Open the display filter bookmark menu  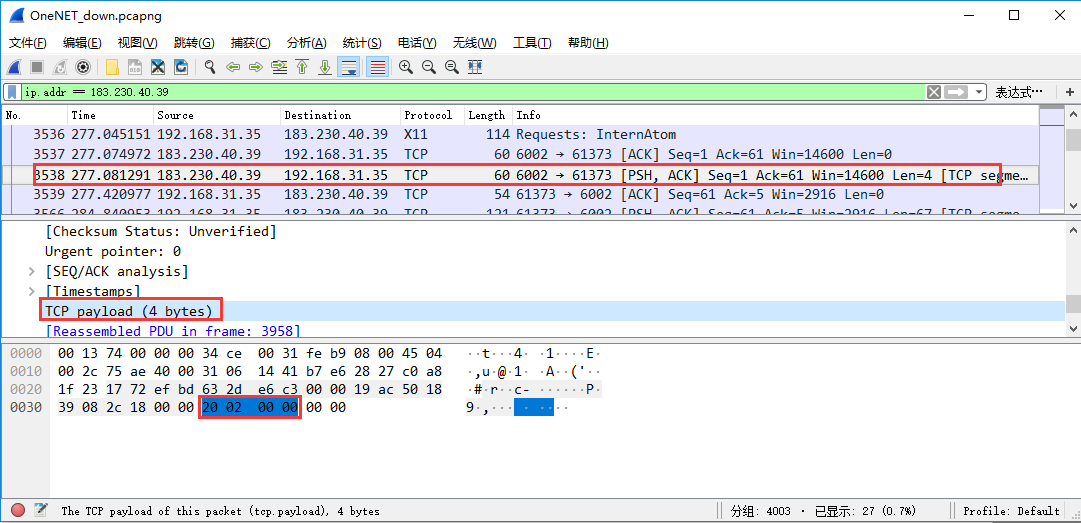pos(12,92)
